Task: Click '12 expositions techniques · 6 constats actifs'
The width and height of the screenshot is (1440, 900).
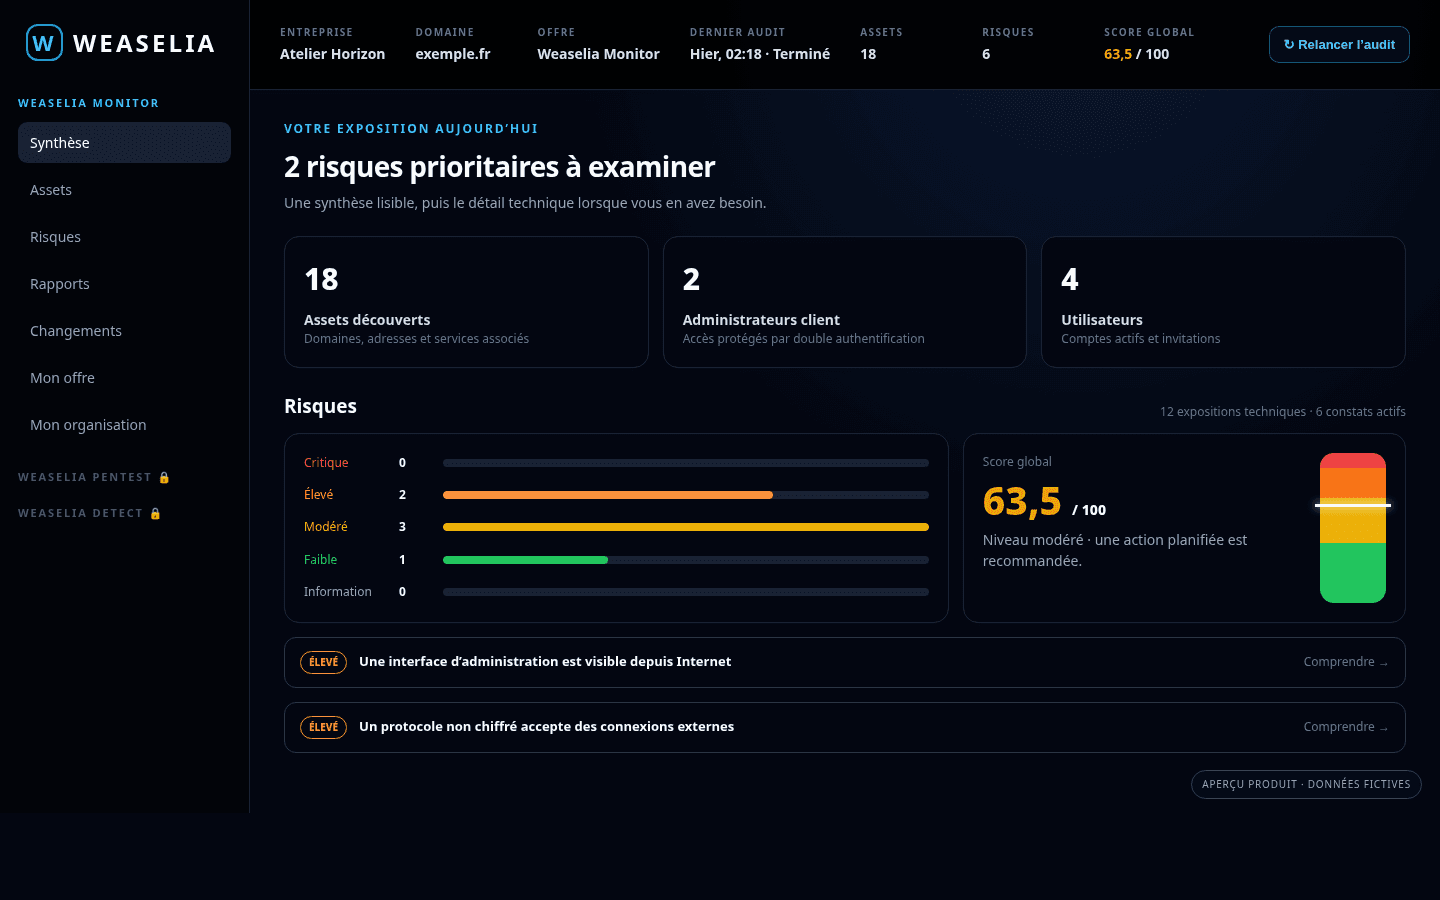Action: (1283, 412)
